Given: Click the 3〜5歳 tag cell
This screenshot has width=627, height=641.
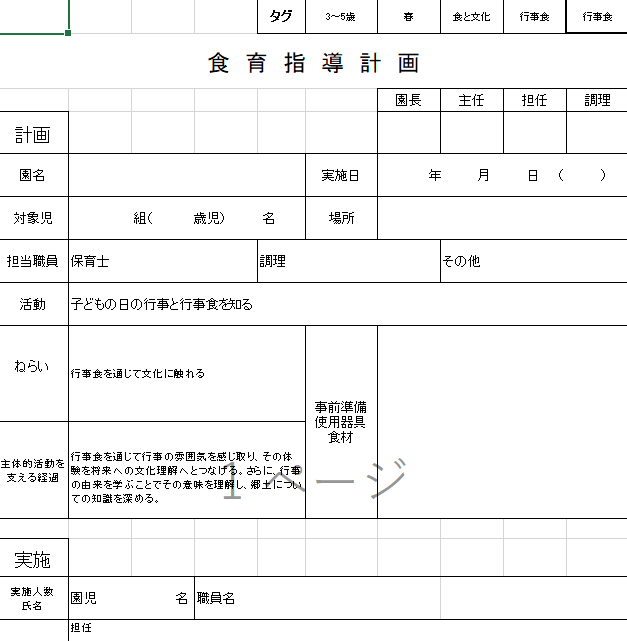Looking at the screenshot, I should pyautogui.click(x=341, y=16).
